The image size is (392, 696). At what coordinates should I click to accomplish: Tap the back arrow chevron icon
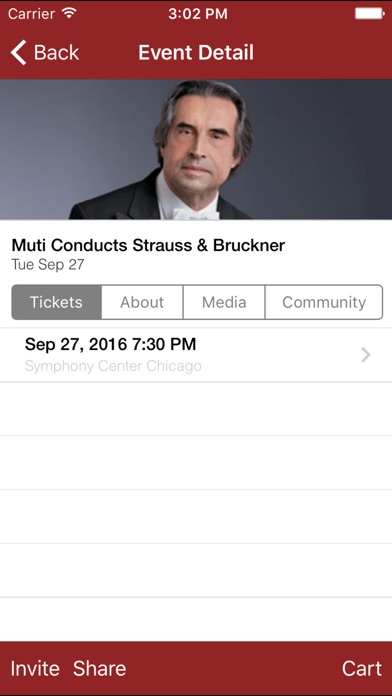pyautogui.click(x=18, y=52)
